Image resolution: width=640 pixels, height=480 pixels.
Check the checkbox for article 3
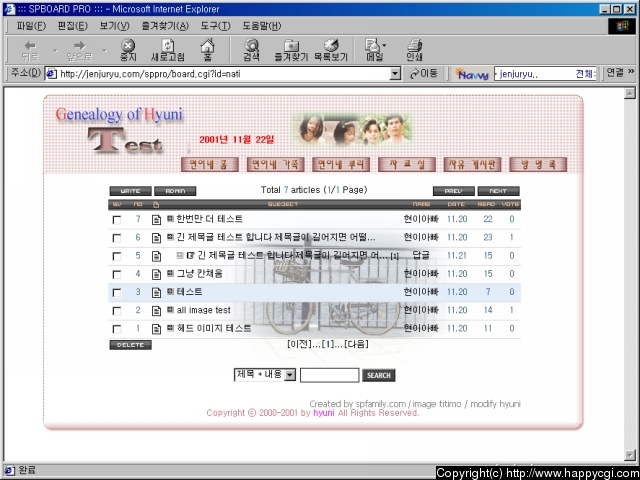[117, 293]
